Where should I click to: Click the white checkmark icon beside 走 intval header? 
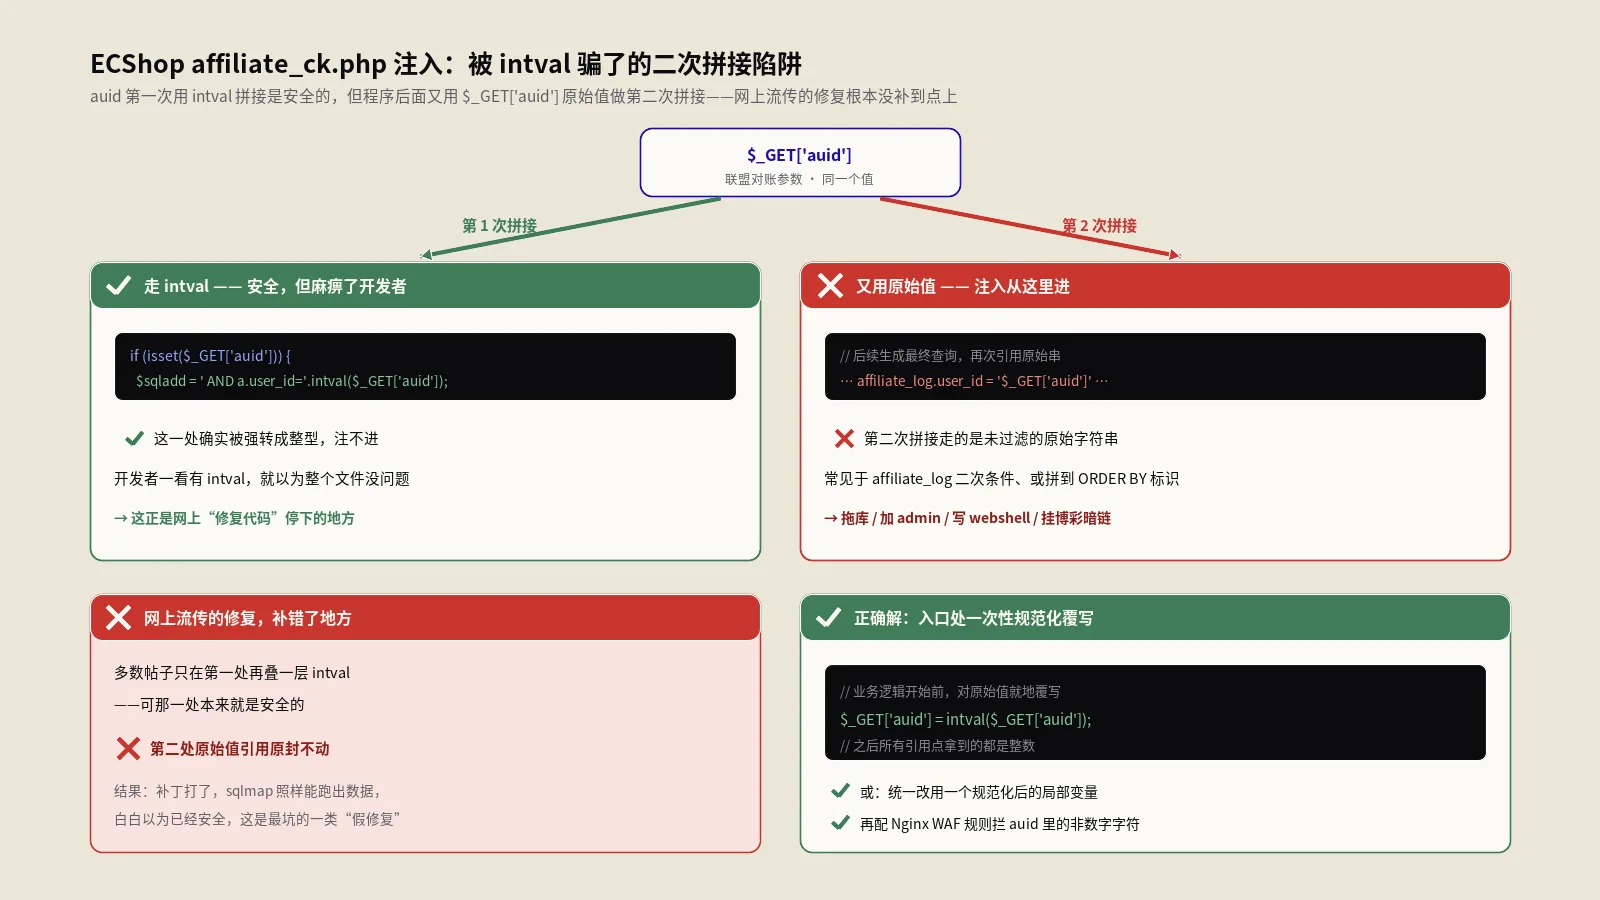(x=118, y=286)
